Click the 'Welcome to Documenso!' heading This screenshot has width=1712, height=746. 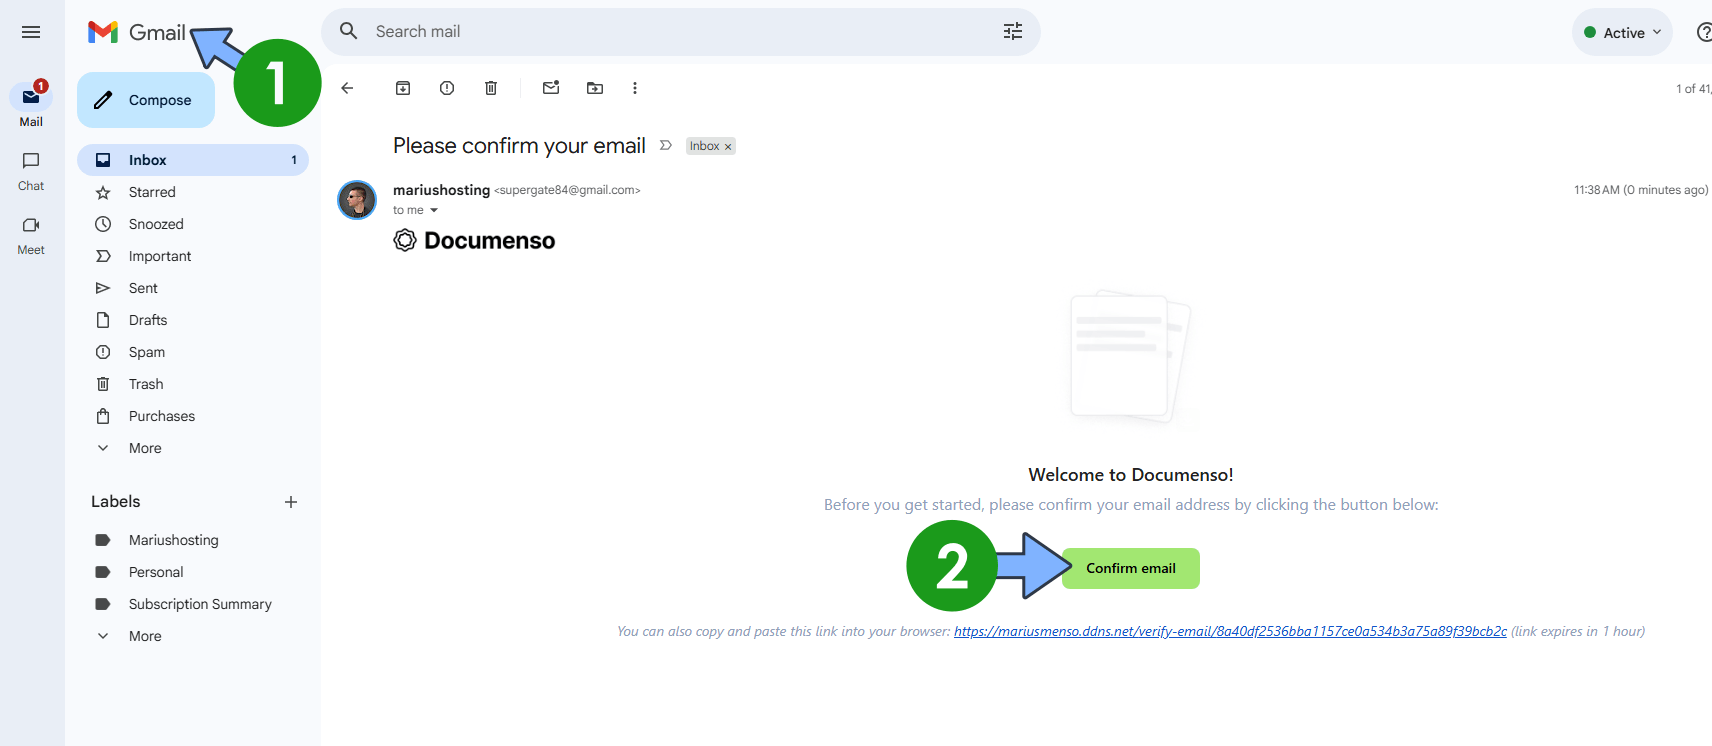1131,475
